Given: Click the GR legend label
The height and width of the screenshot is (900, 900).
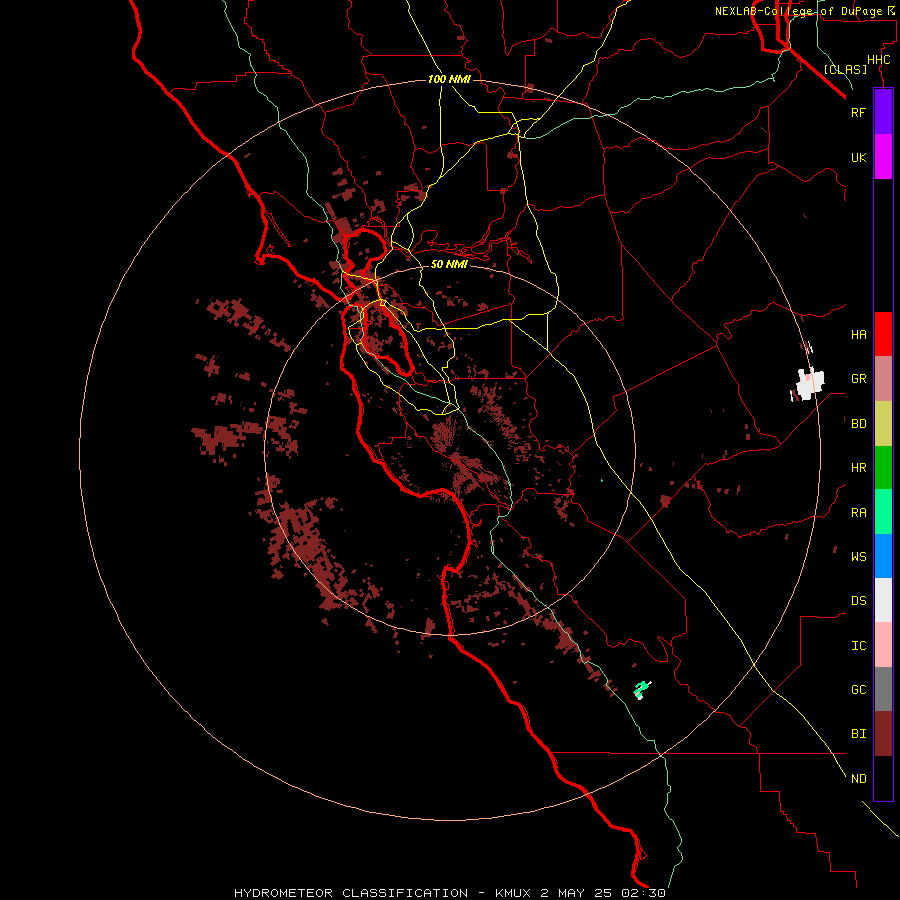Looking at the screenshot, I should [858, 379].
